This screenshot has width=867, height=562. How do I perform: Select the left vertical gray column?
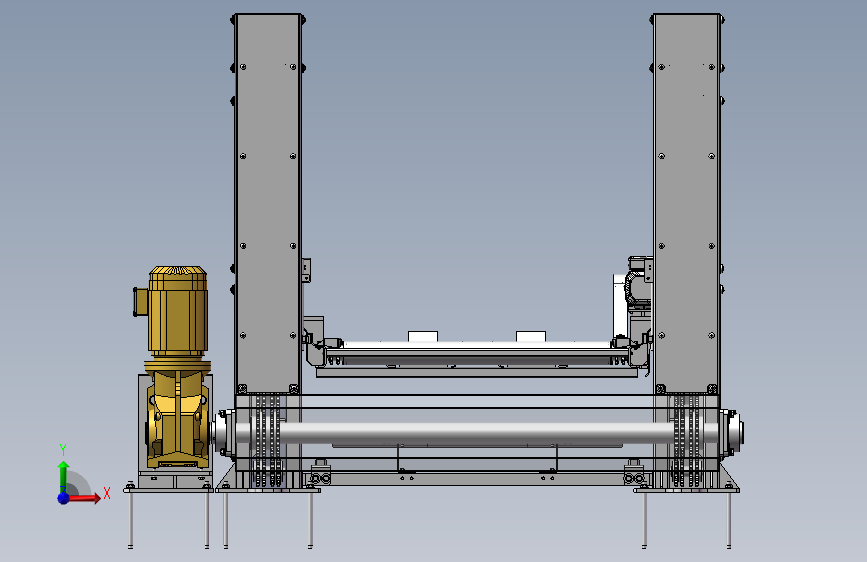268,204
